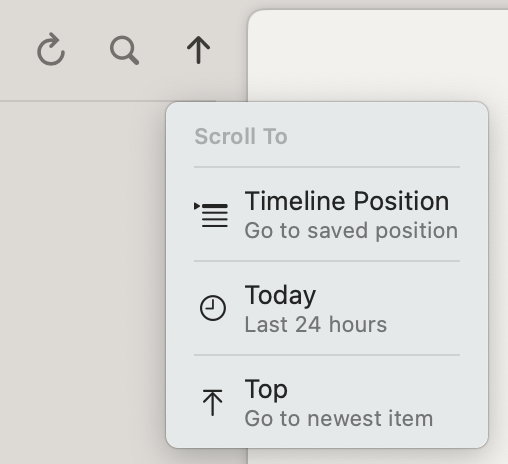This screenshot has height=464, width=508.
Task: Click the Timeline Position list-marker icon
Action: [x=211, y=215]
